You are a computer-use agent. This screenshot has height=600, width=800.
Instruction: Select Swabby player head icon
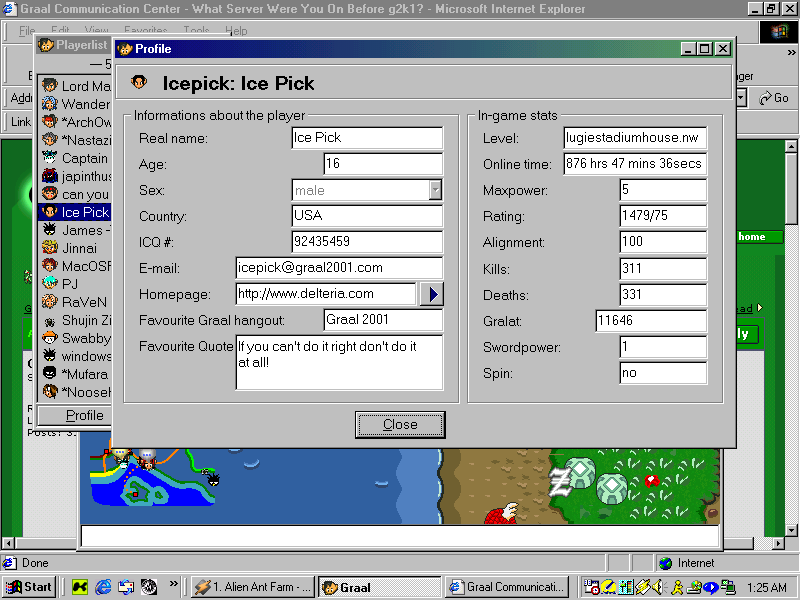tap(49, 338)
